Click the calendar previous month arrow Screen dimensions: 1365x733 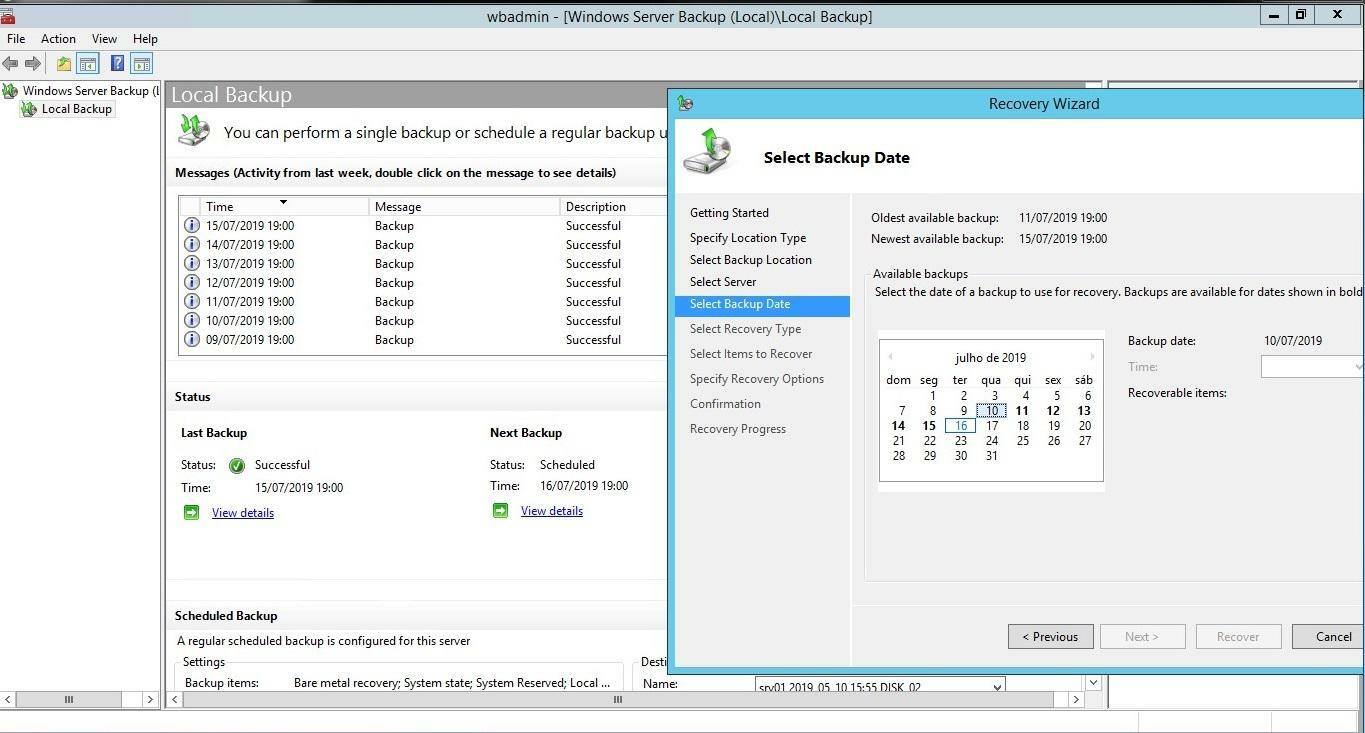(x=890, y=357)
